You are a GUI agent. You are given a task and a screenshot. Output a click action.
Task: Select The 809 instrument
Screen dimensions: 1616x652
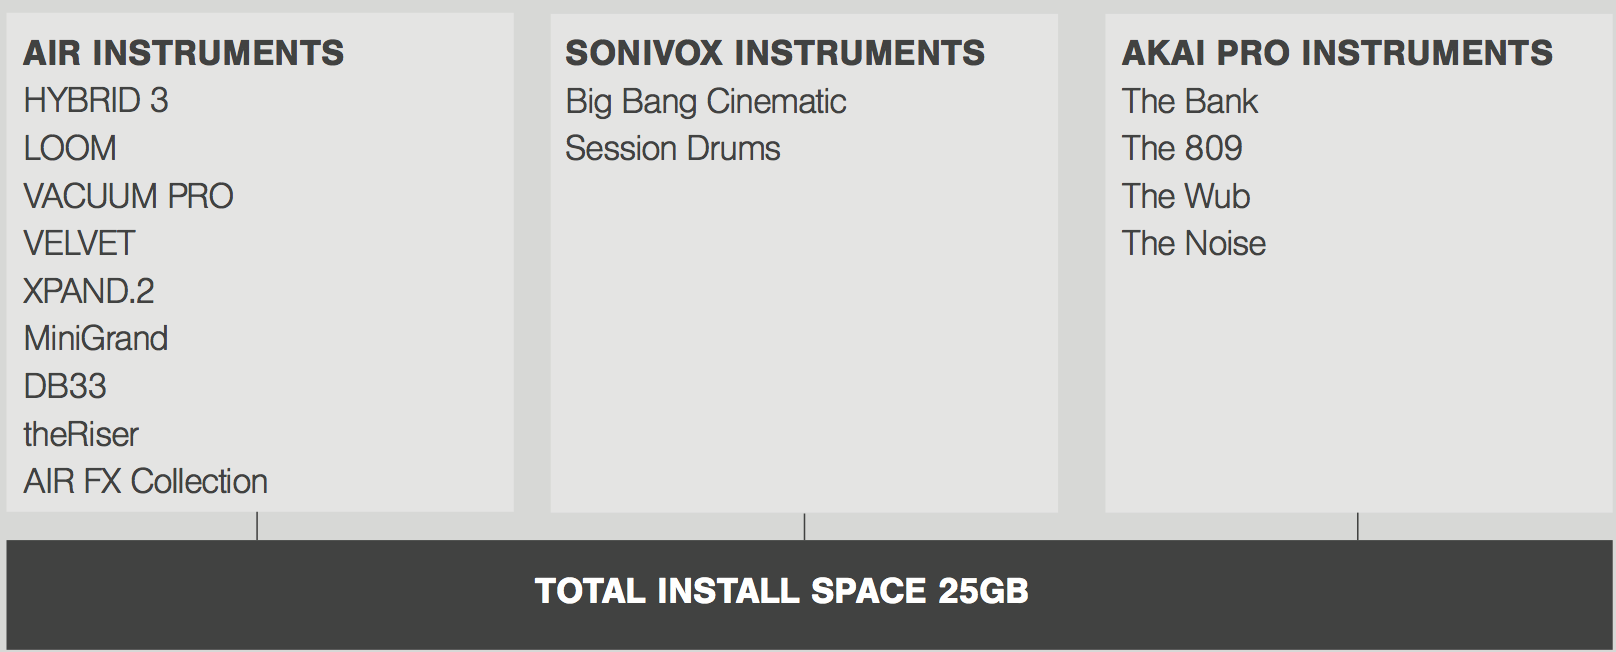tap(1182, 149)
